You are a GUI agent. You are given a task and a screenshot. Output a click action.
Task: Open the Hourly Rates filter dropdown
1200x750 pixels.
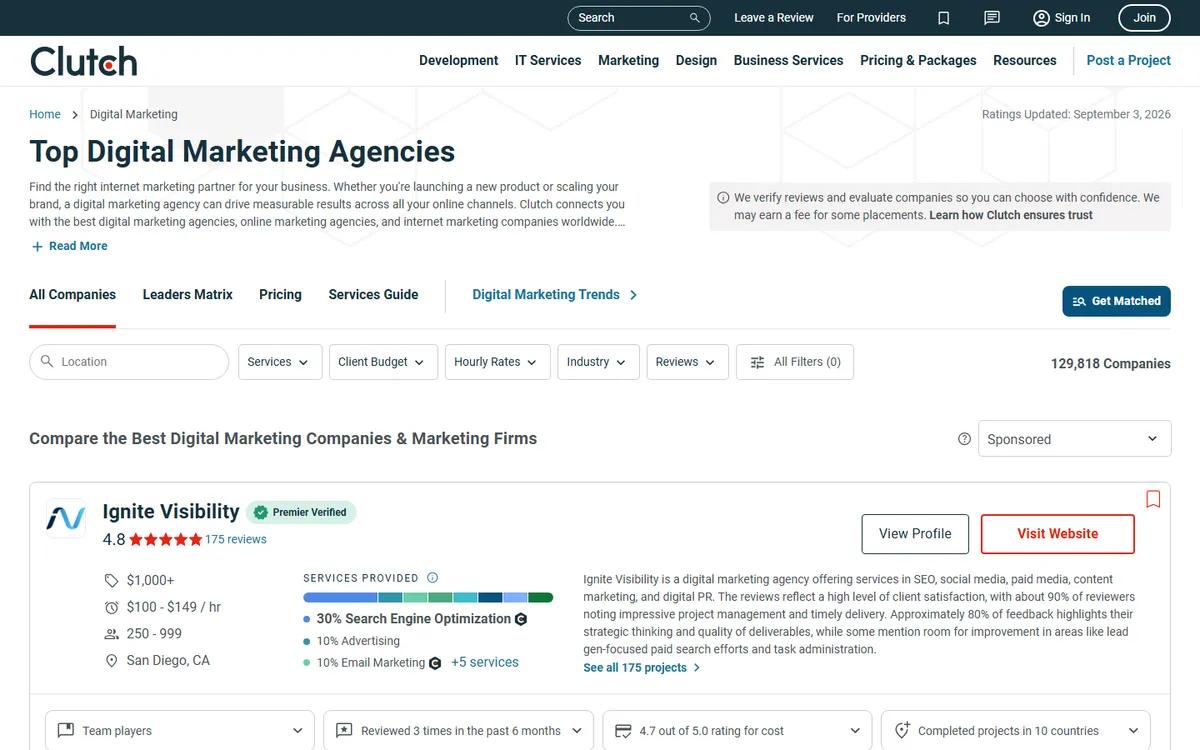coord(497,362)
